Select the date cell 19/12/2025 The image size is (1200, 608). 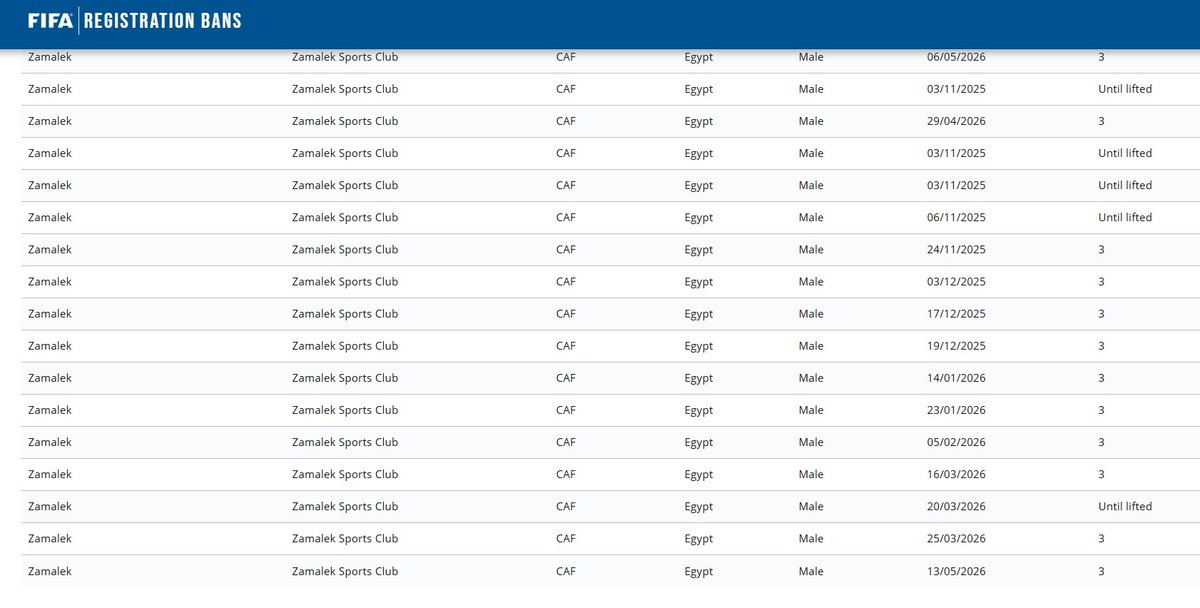click(956, 345)
